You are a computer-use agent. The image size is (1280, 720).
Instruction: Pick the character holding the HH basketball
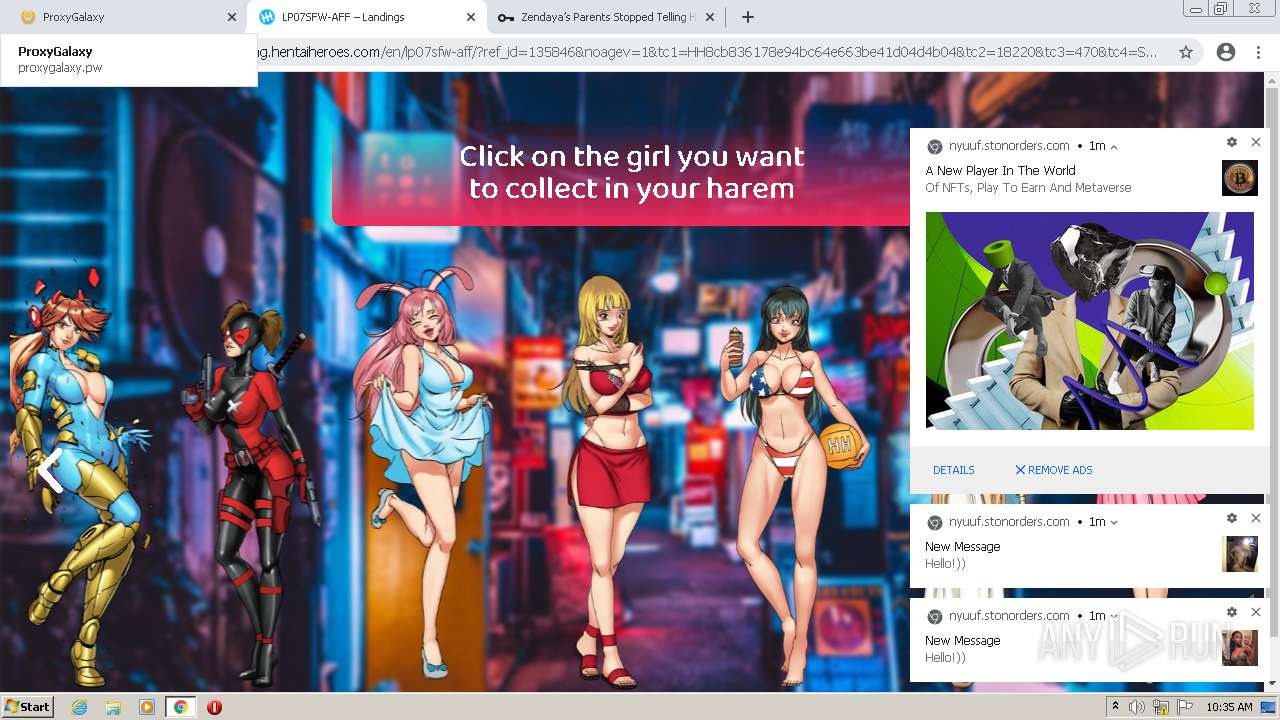795,485
